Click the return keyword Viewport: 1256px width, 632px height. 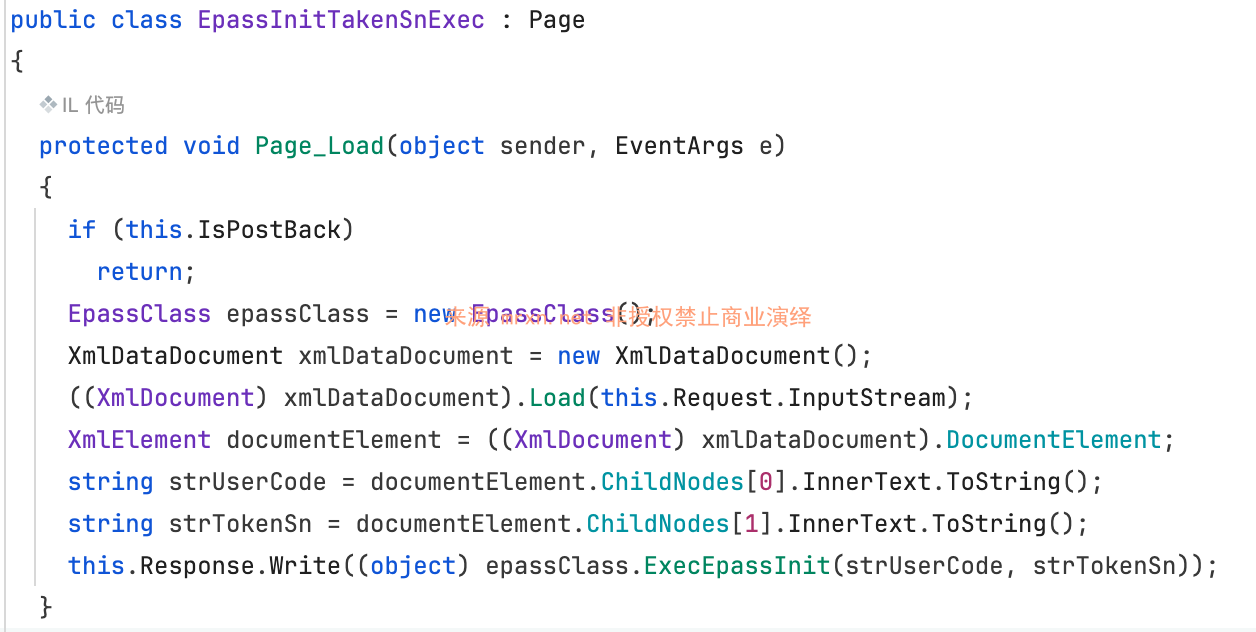[139, 272]
